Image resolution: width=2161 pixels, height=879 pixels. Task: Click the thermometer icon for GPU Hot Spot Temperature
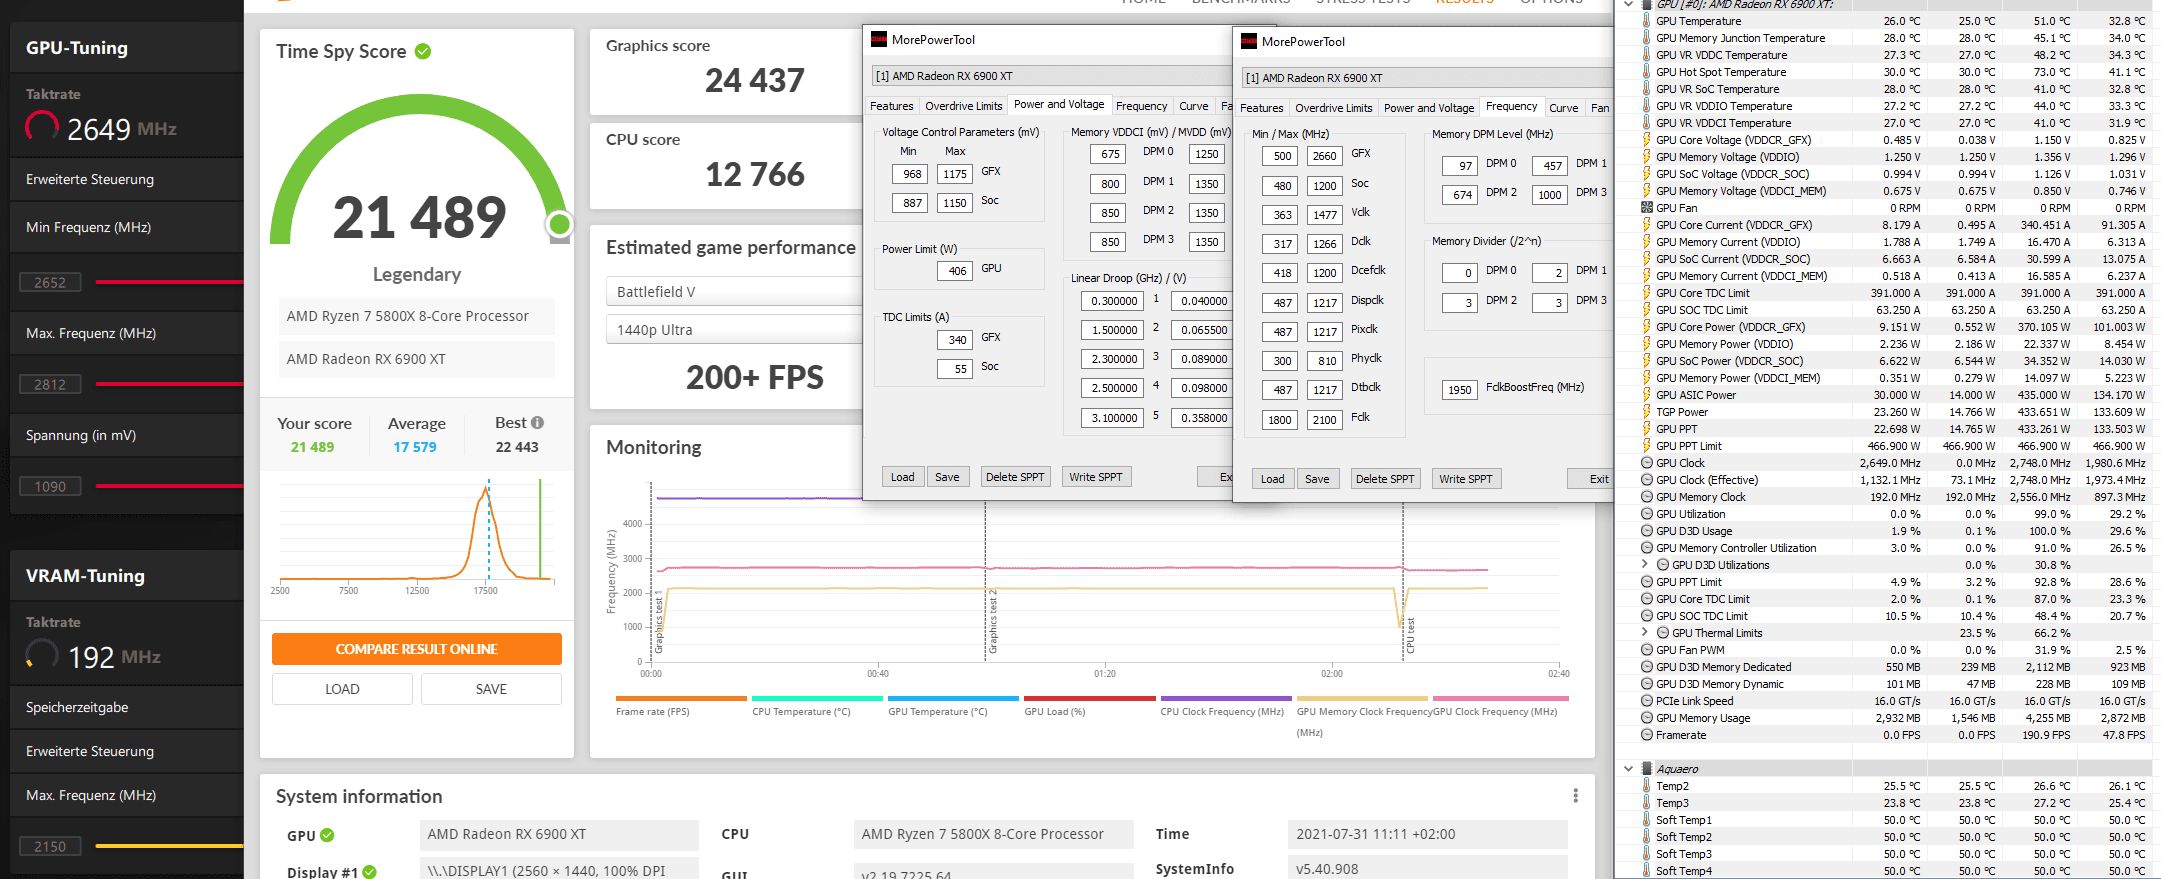(x=1646, y=72)
